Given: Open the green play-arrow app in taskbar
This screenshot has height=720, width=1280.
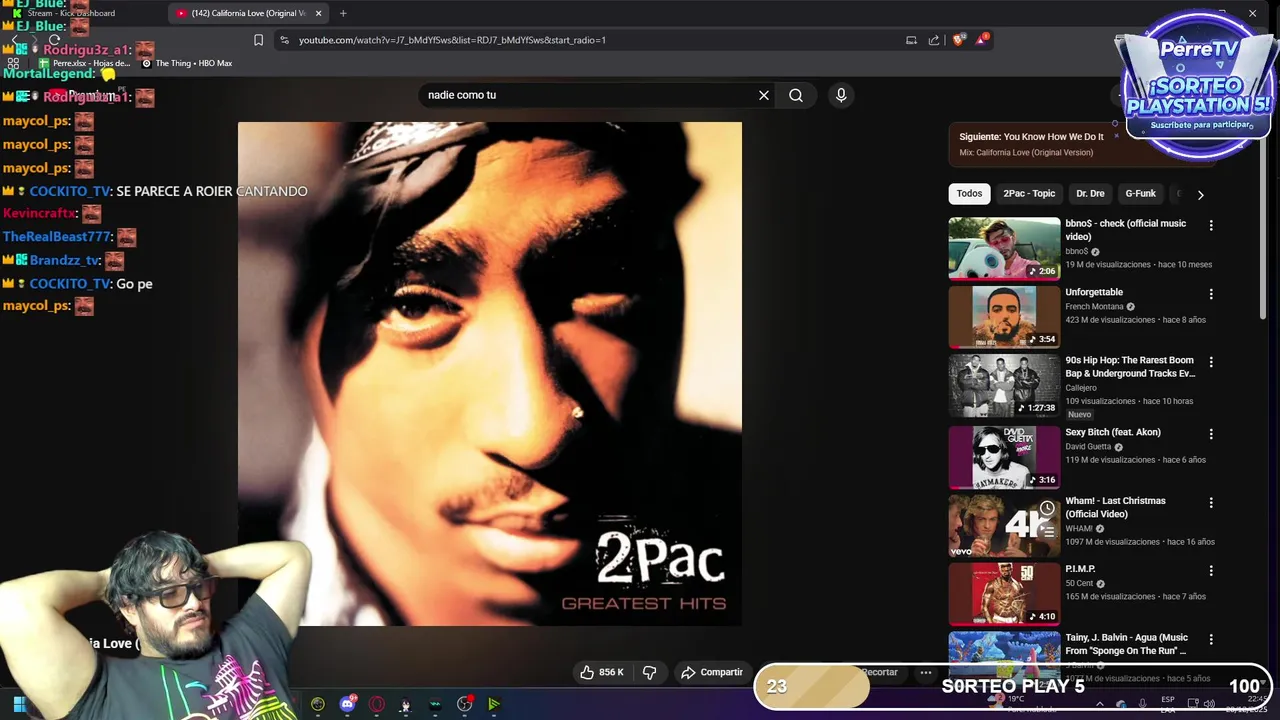Looking at the screenshot, I should (494, 704).
